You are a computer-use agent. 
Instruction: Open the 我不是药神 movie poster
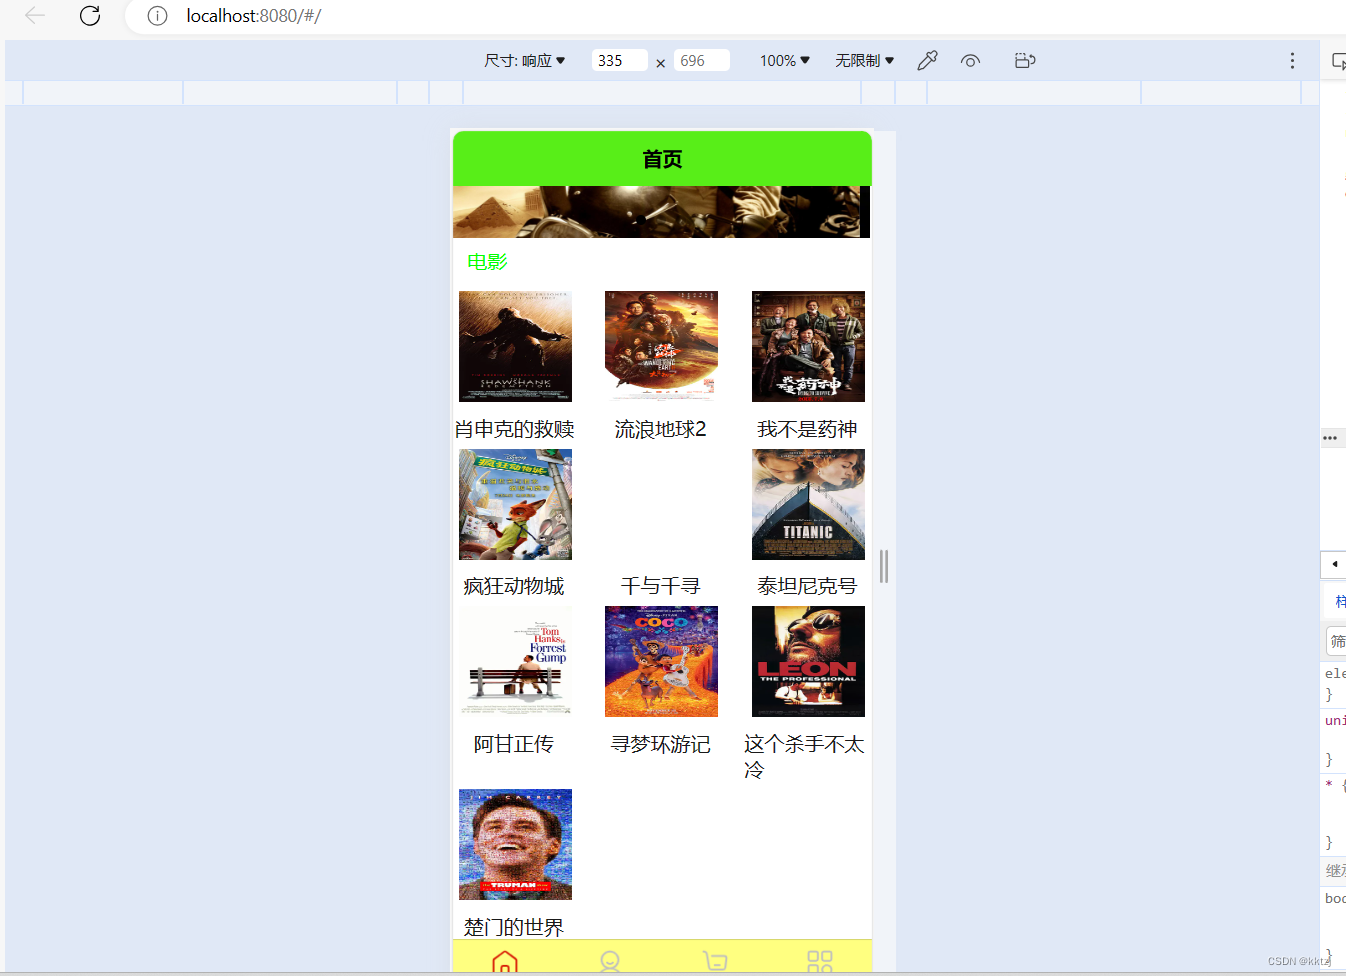coord(808,346)
